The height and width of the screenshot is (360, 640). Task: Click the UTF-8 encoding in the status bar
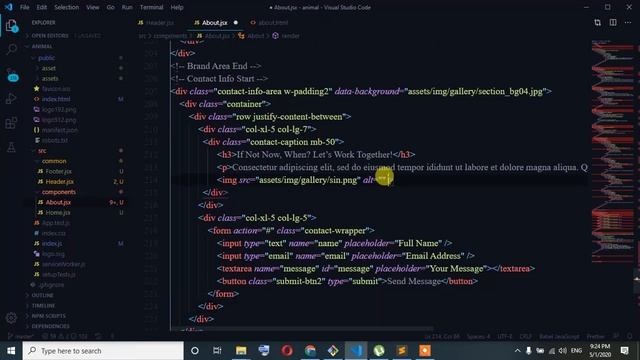tap(505, 336)
